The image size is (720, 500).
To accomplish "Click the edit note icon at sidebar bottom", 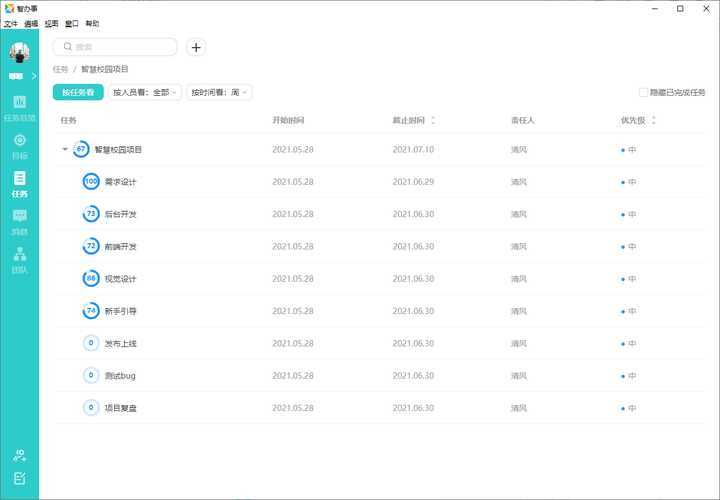I will 19,479.
